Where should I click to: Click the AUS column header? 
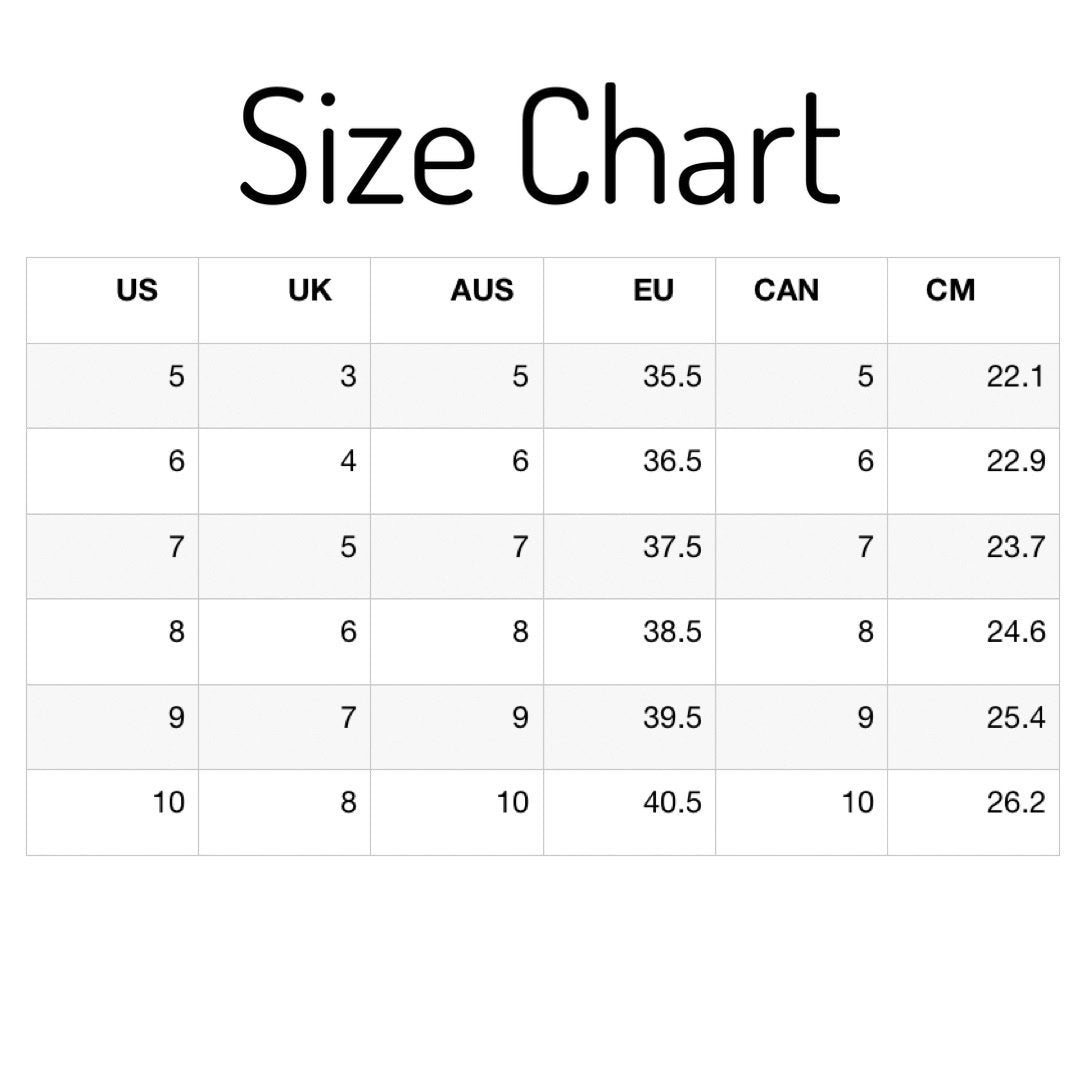click(481, 290)
